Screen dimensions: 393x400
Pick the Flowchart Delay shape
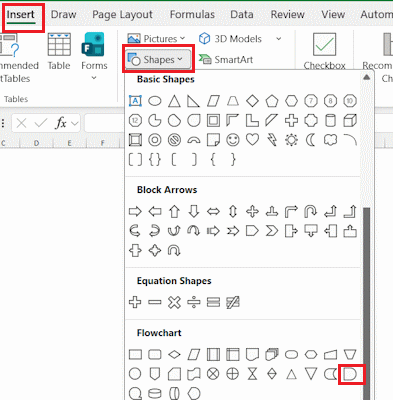350,374
